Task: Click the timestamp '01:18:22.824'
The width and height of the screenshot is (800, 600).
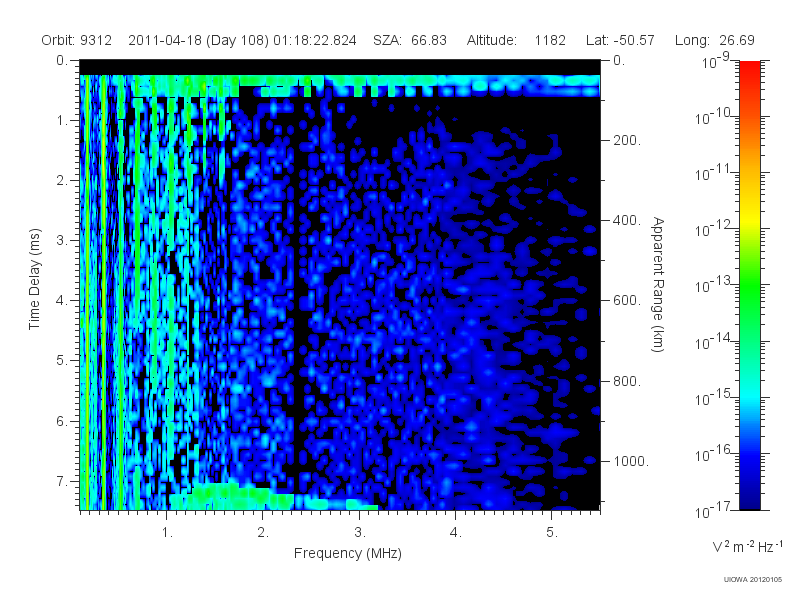Action: tap(315, 40)
